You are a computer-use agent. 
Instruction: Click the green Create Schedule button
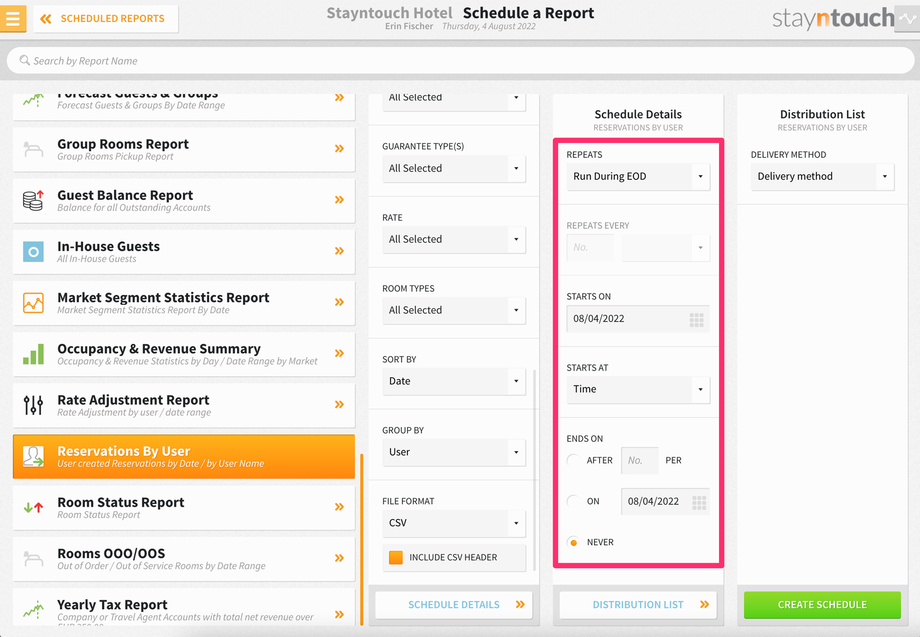pos(822,605)
